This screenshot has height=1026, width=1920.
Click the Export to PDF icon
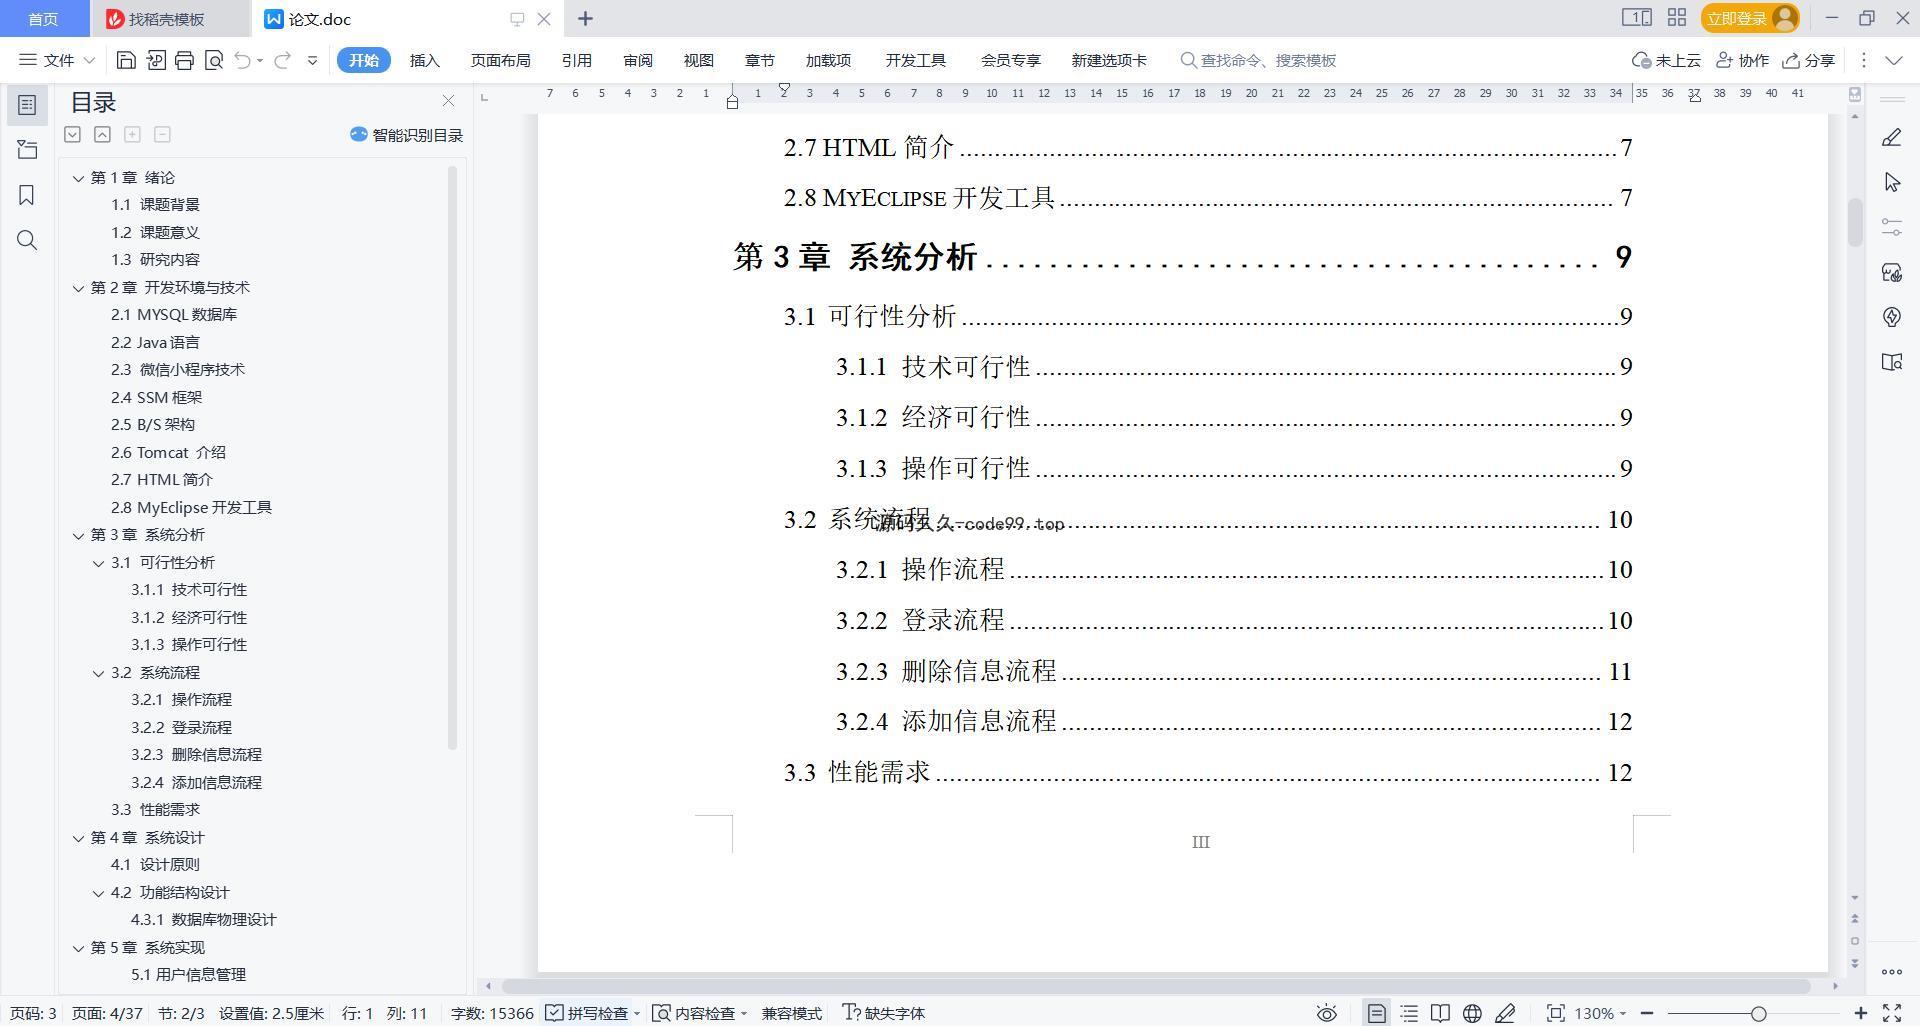pyautogui.click(x=155, y=60)
